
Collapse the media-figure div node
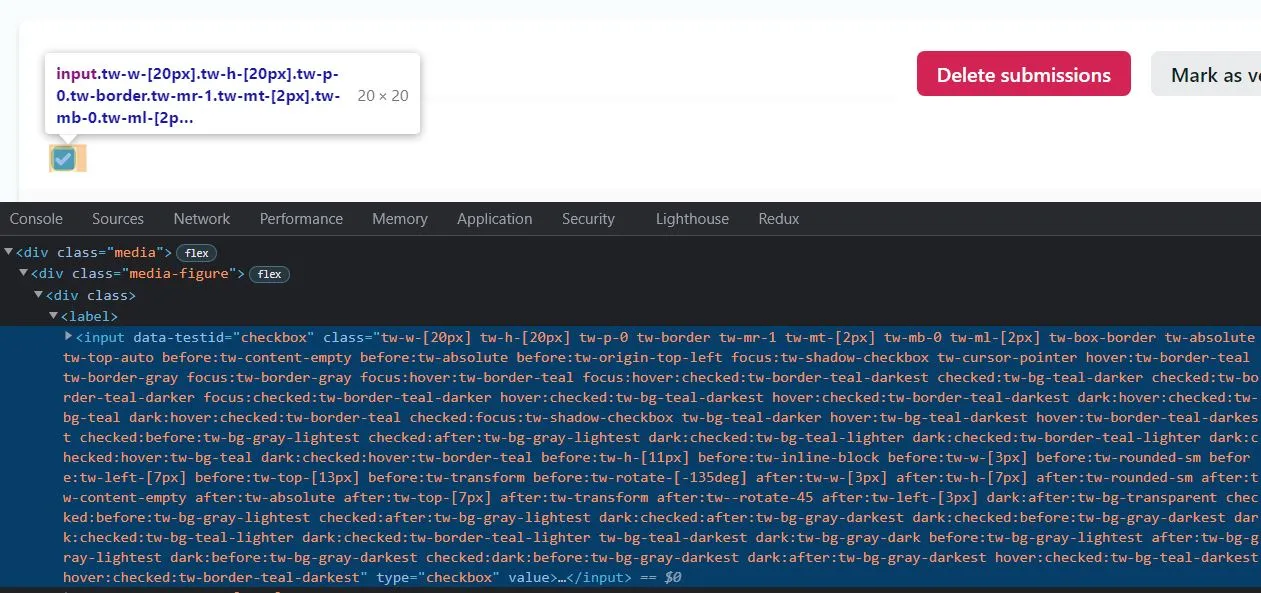[22, 274]
